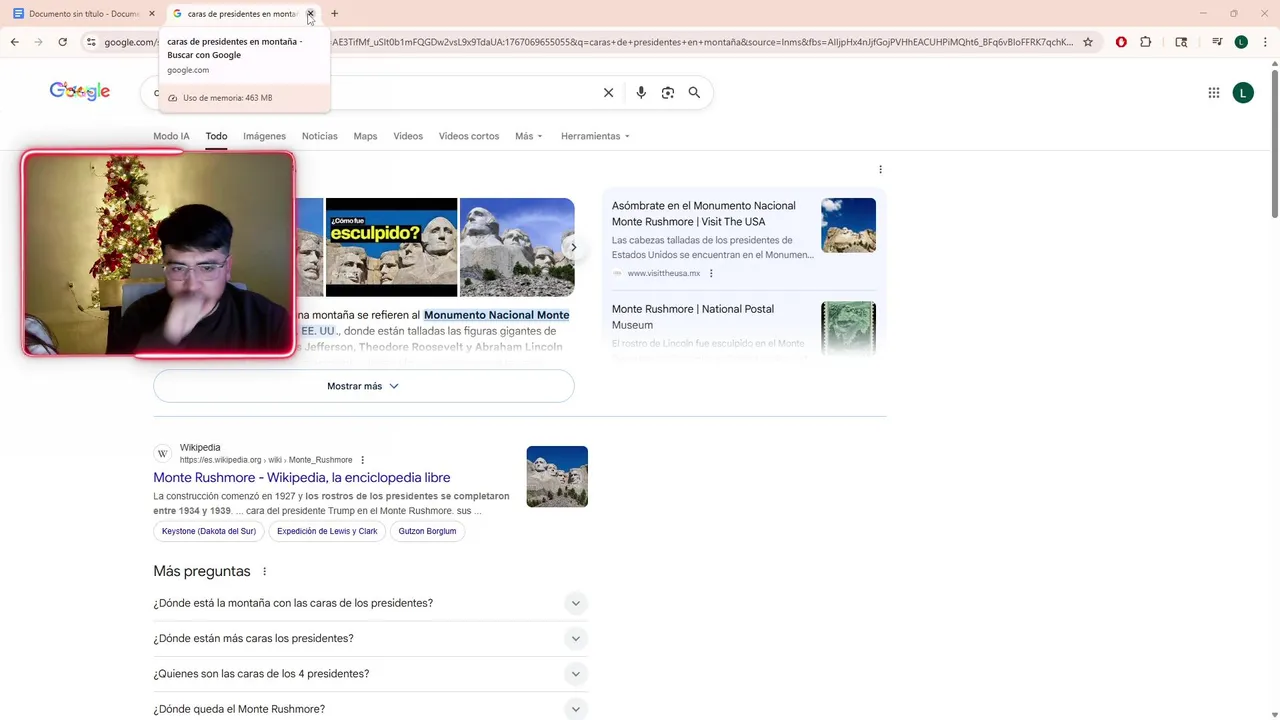Screen dimensions: 1280x720
Task: Open 'Asómbrate en el Monumento Nacional' link
Action: [704, 214]
